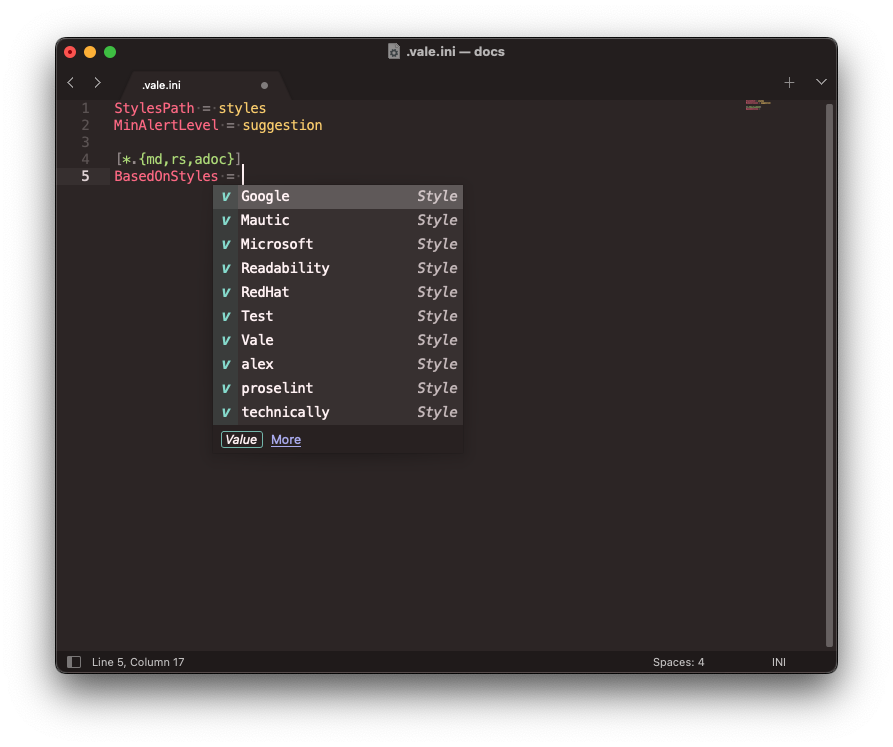Pick proselint from autocomplete popup
This screenshot has height=747, width=893.
pyautogui.click(x=277, y=388)
